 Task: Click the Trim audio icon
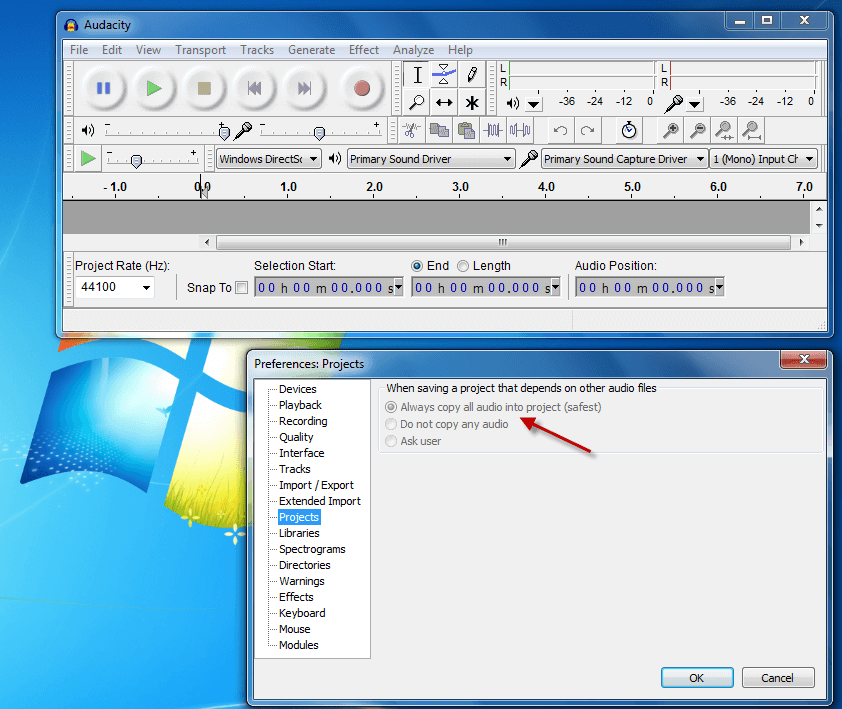[492, 131]
